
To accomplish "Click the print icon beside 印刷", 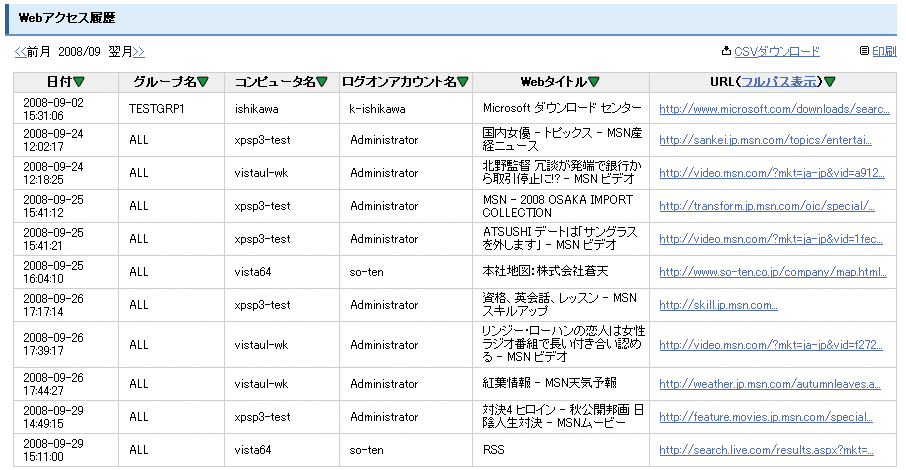I will pyautogui.click(x=864, y=51).
